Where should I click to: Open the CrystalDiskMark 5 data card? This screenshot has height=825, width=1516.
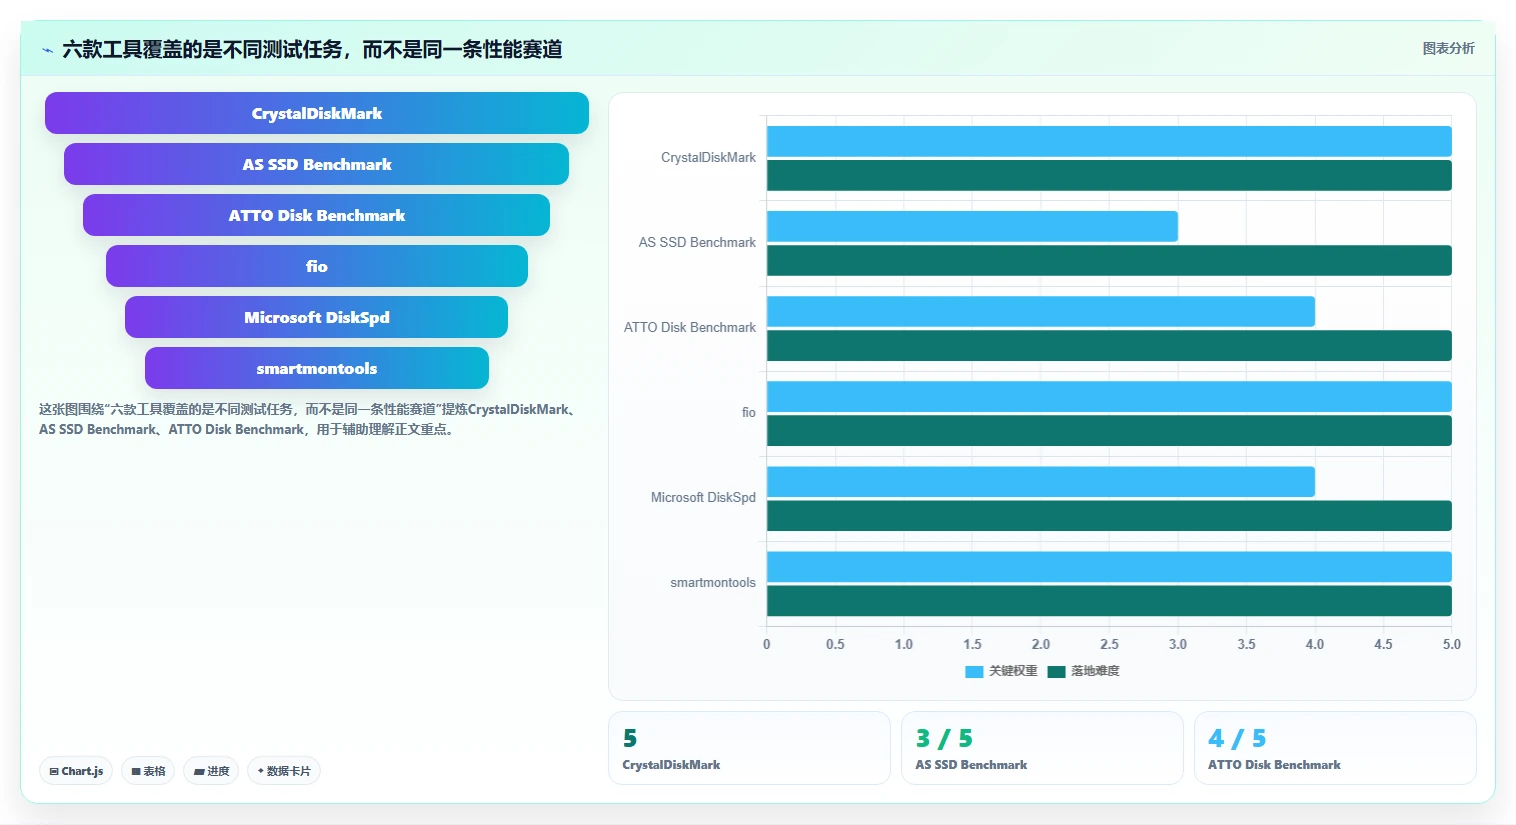(749, 748)
